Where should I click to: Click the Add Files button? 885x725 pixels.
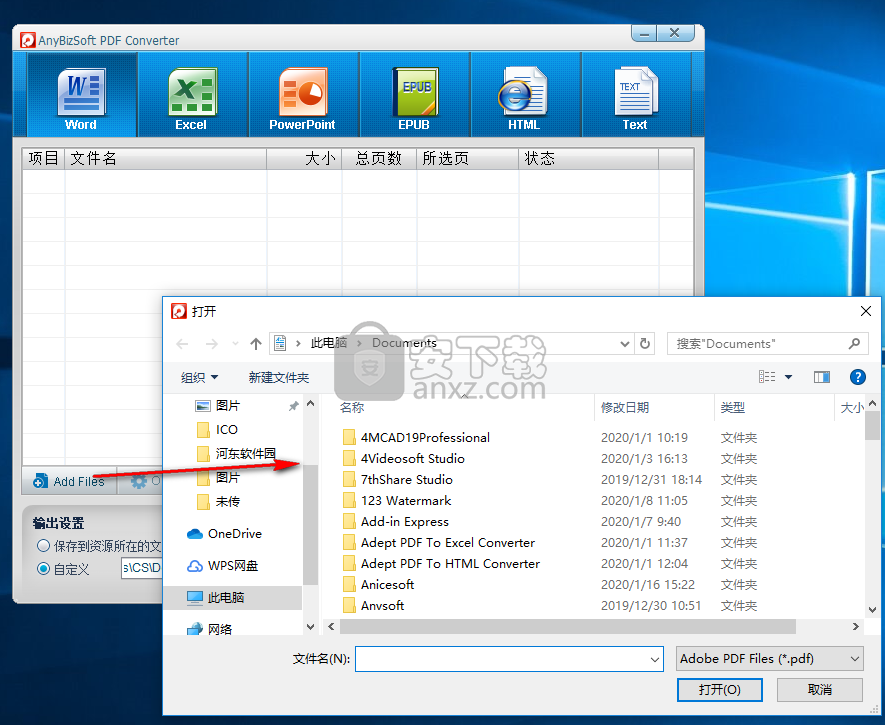coord(69,481)
